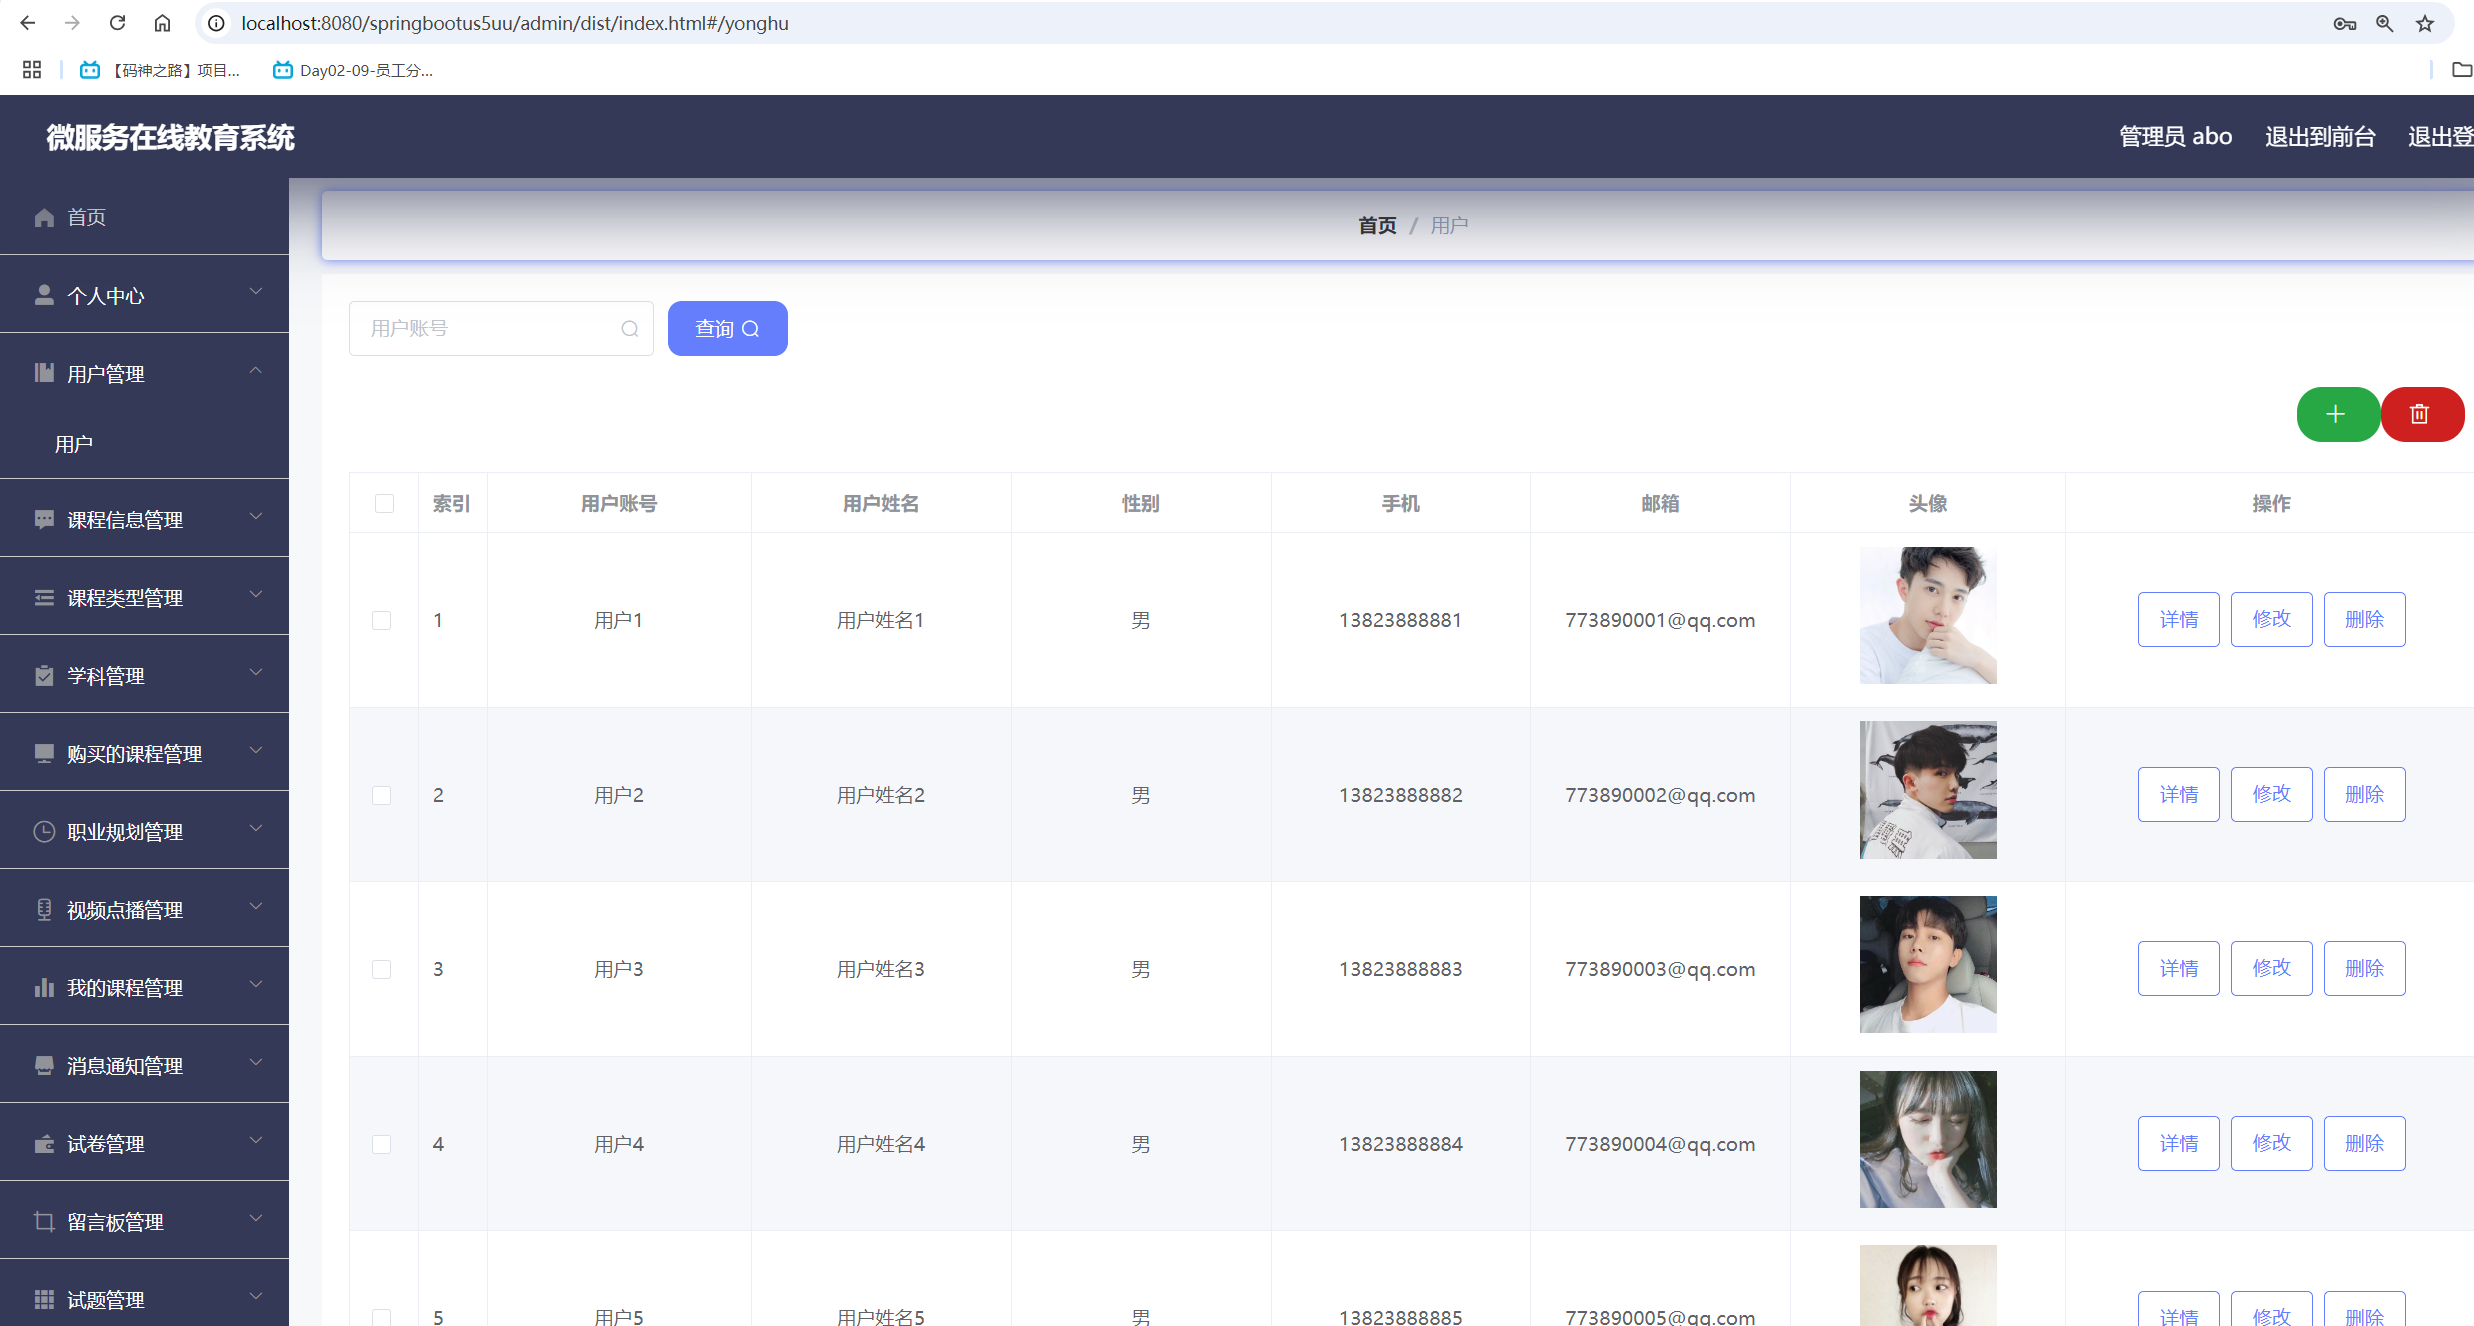
Task: Click the 课程信息管理 chat icon
Action: [x=43, y=519]
